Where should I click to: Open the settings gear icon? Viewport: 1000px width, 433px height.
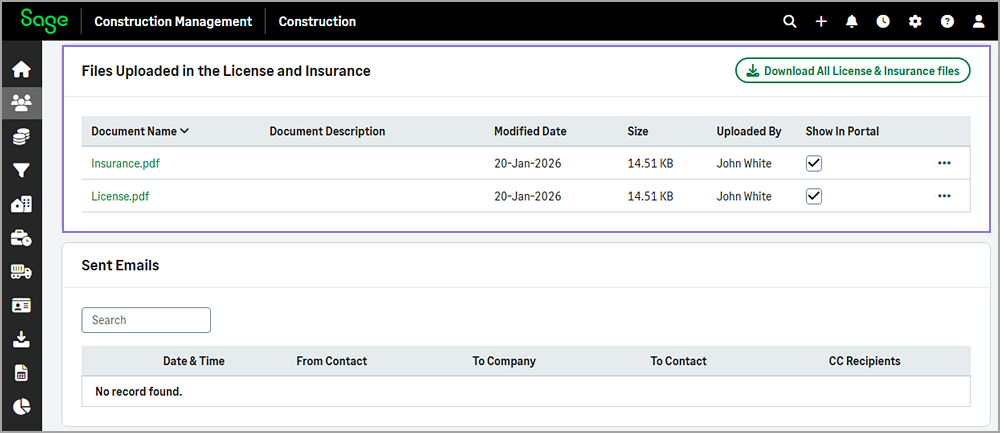[x=915, y=21]
